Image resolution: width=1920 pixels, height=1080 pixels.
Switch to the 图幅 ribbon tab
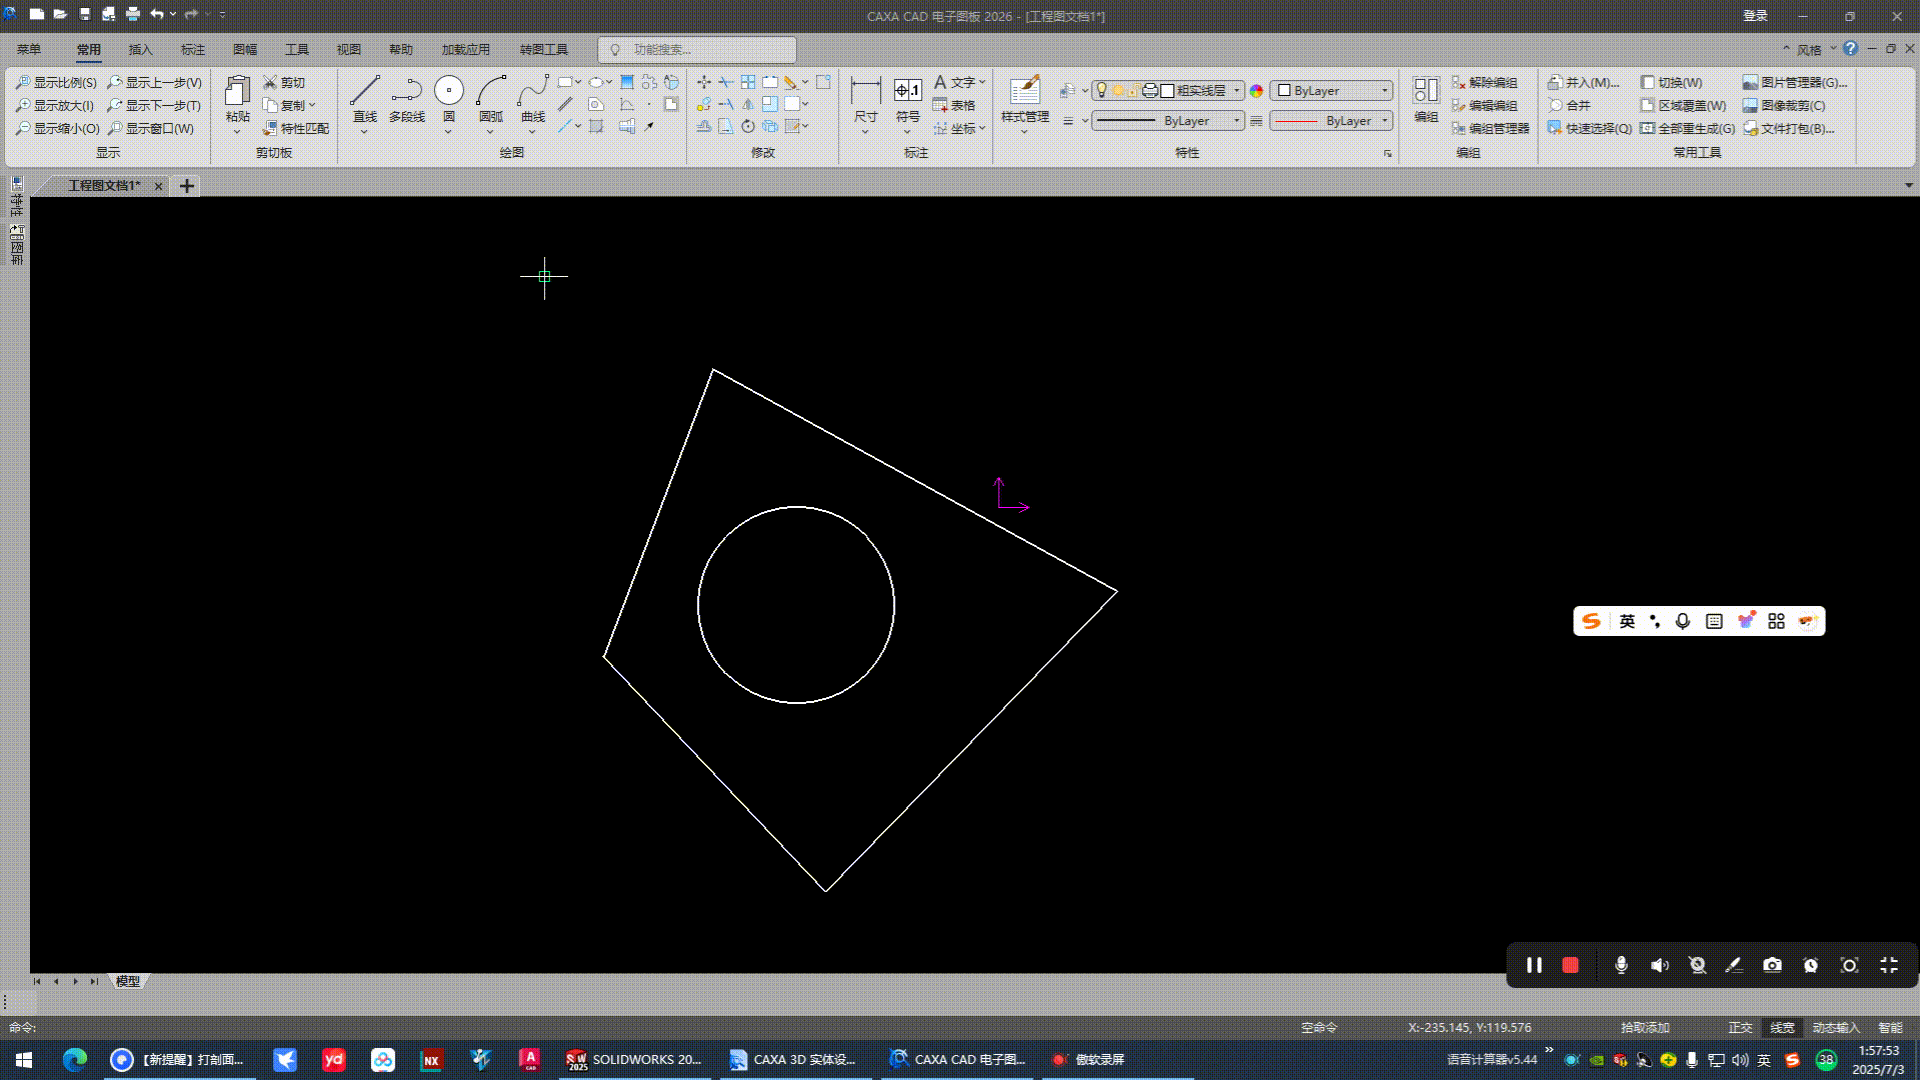click(244, 49)
